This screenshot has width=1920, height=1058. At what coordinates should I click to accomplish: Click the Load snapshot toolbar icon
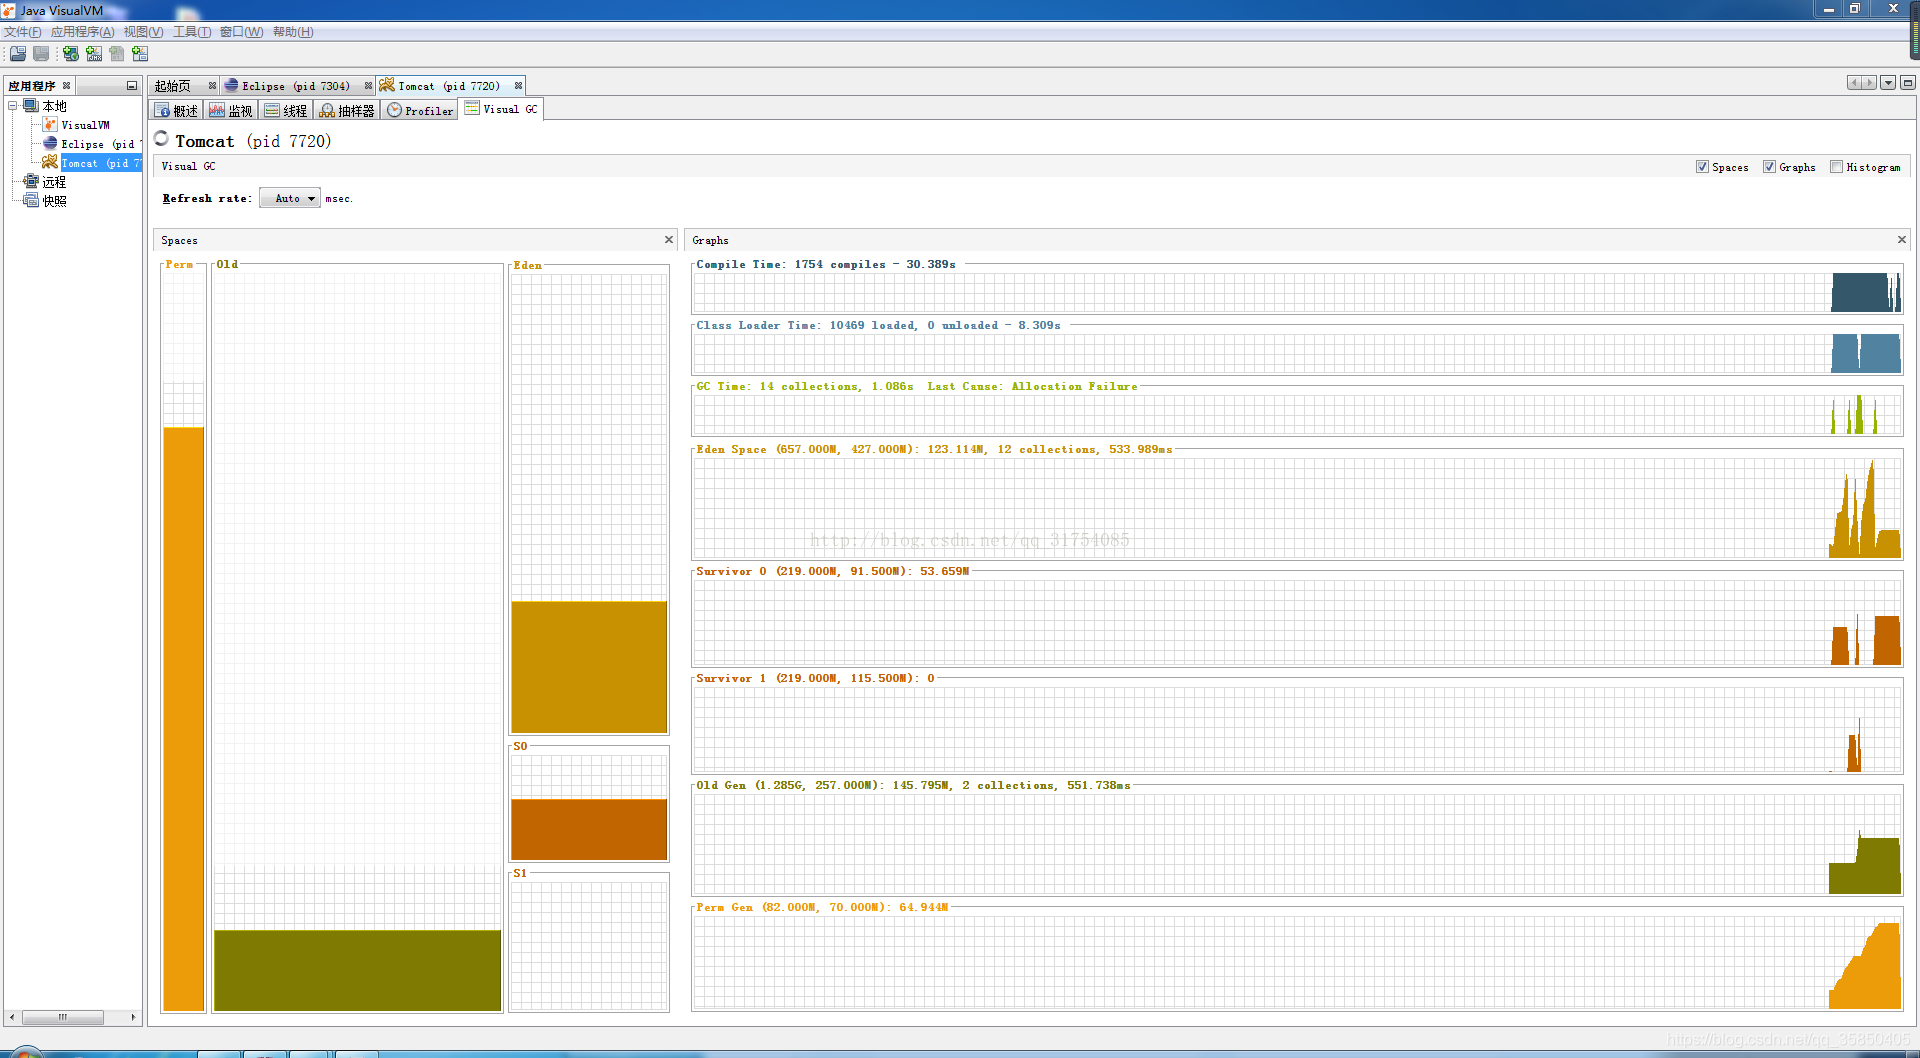(18, 54)
